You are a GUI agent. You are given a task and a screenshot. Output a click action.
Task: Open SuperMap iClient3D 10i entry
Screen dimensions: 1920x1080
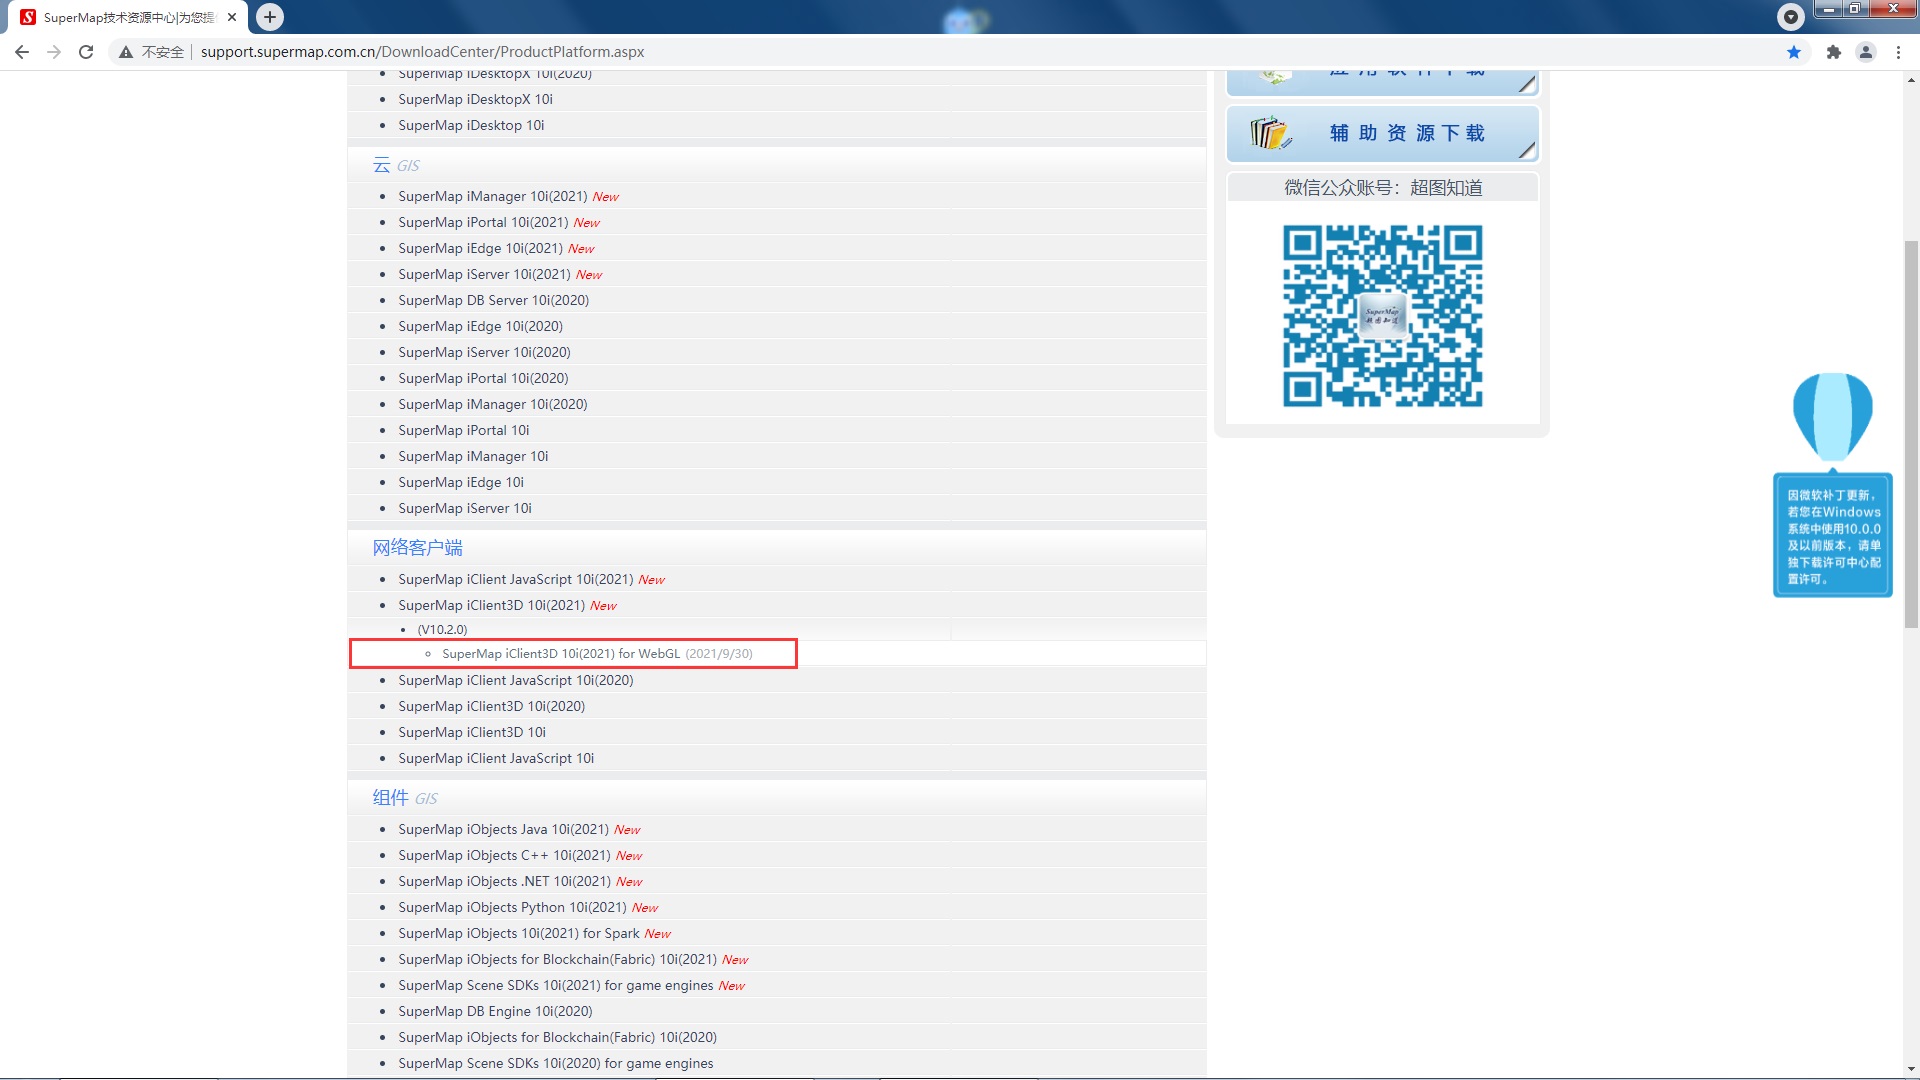(472, 732)
